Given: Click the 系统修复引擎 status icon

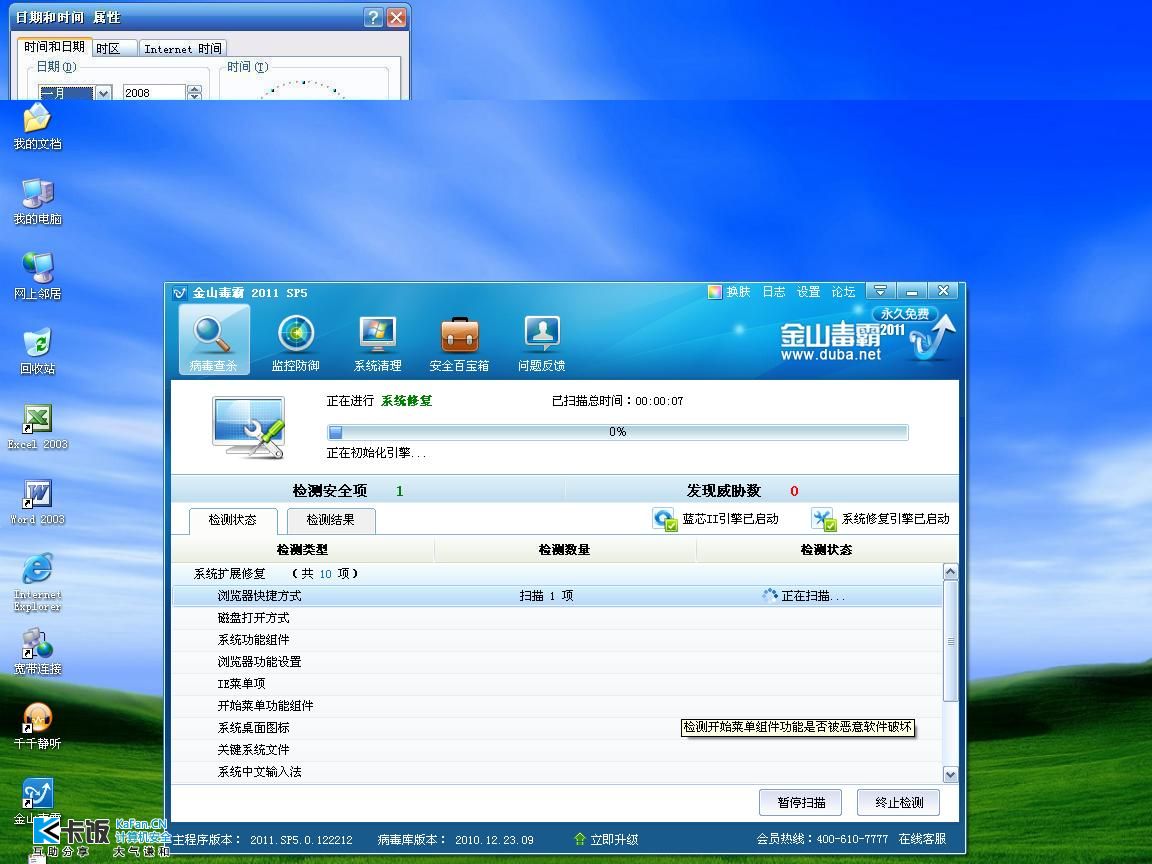Looking at the screenshot, I should (824, 519).
